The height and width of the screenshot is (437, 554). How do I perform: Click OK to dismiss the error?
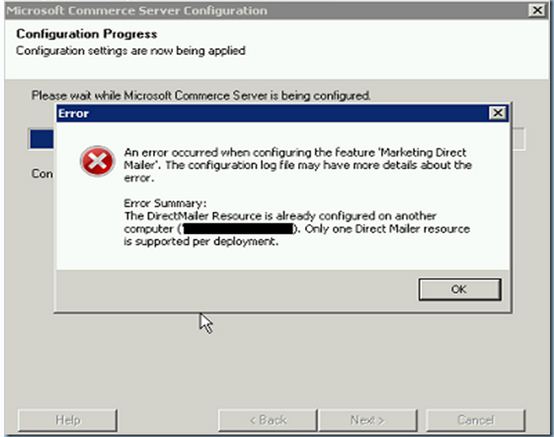tap(460, 289)
